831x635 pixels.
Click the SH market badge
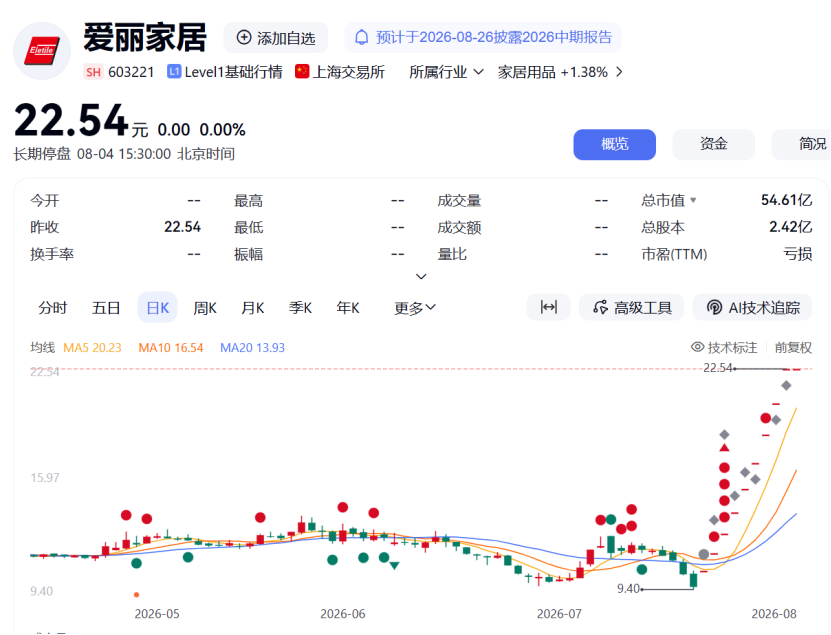click(x=93, y=72)
